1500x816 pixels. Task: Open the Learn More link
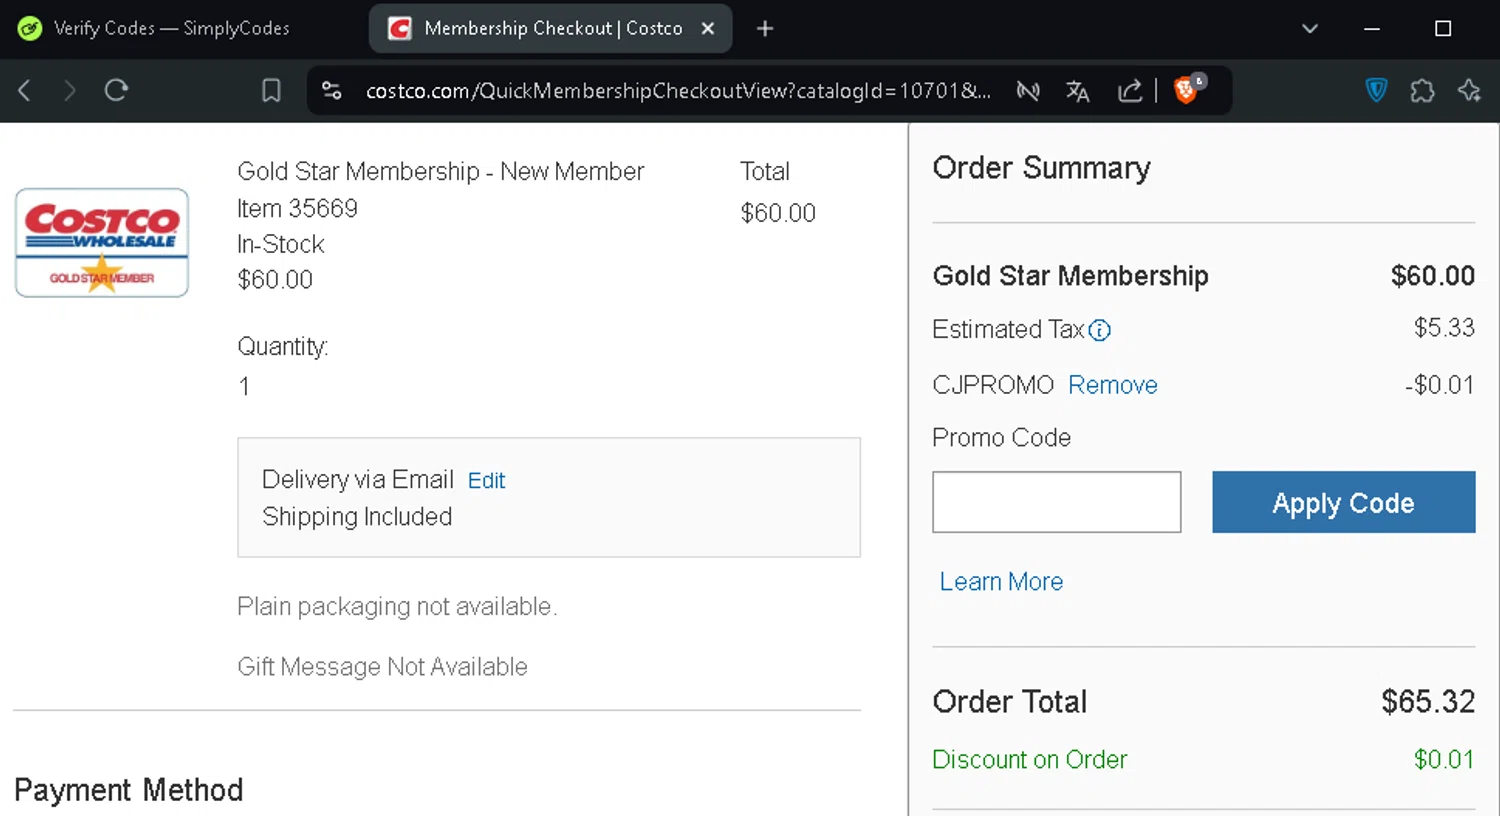point(1001,582)
